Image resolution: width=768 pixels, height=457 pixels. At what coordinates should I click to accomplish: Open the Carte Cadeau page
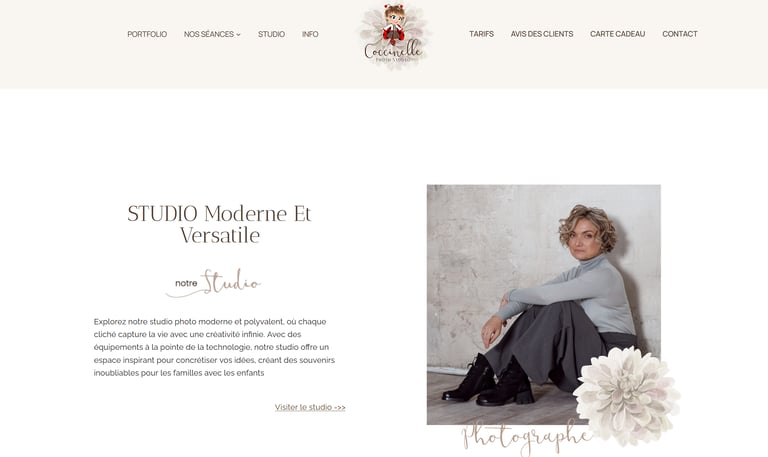pos(618,34)
